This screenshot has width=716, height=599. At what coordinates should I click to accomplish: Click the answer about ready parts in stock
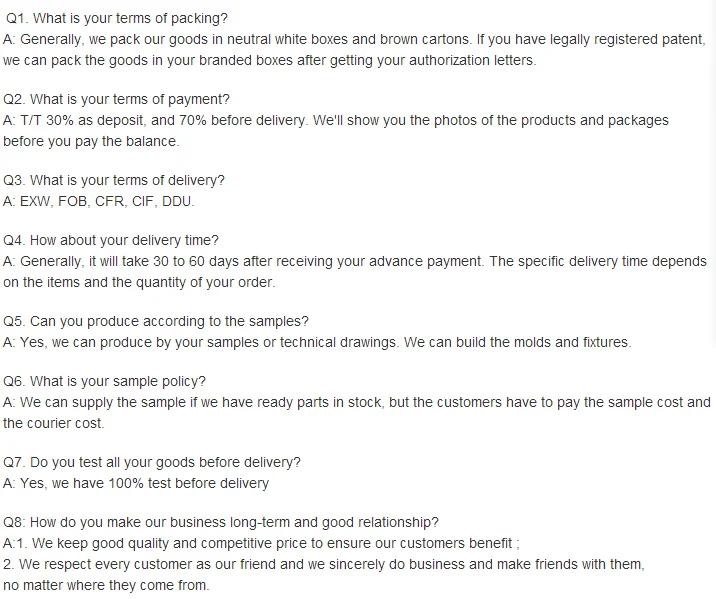pyautogui.click(x=356, y=402)
